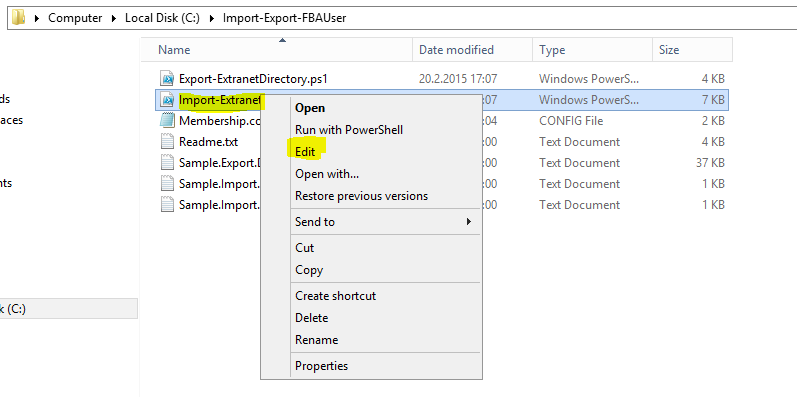Click Import-Export-FBAUser breadcrumb segment
This screenshot has height=397, width=797.
285,18
